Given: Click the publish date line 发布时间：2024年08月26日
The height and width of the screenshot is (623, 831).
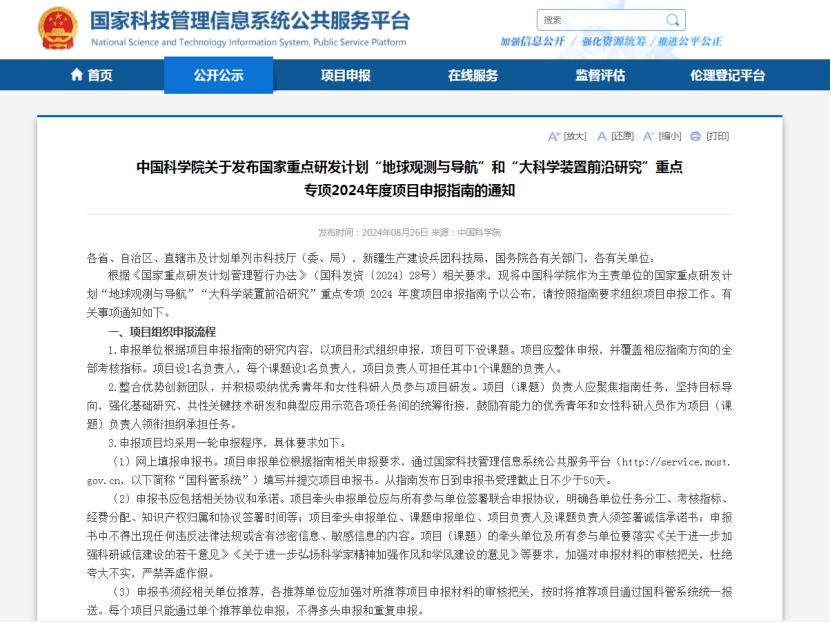Looking at the screenshot, I should pos(373,233).
